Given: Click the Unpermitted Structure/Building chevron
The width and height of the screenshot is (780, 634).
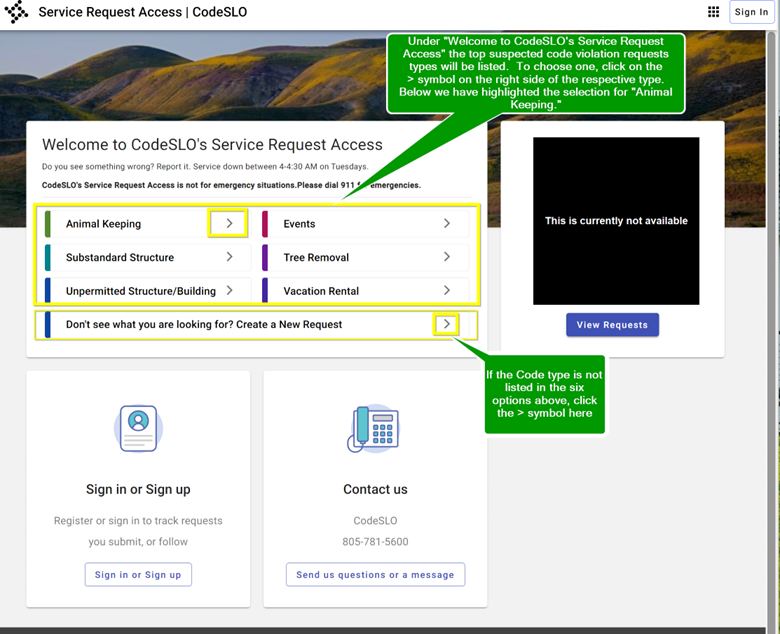Looking at the screenshot, I should click(229, 291).
